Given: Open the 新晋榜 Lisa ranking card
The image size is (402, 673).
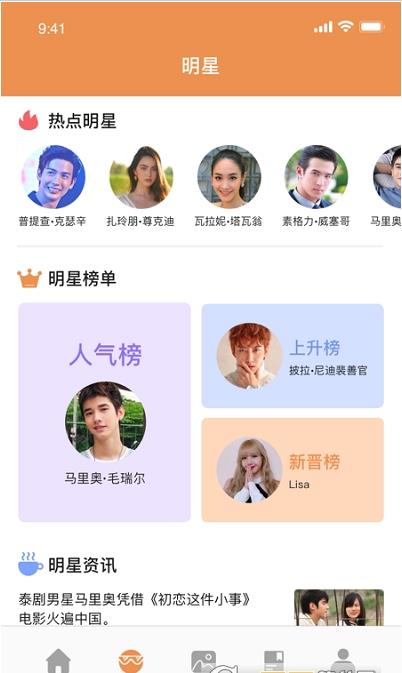Looking at the screenshot, I should click(293, 470).
